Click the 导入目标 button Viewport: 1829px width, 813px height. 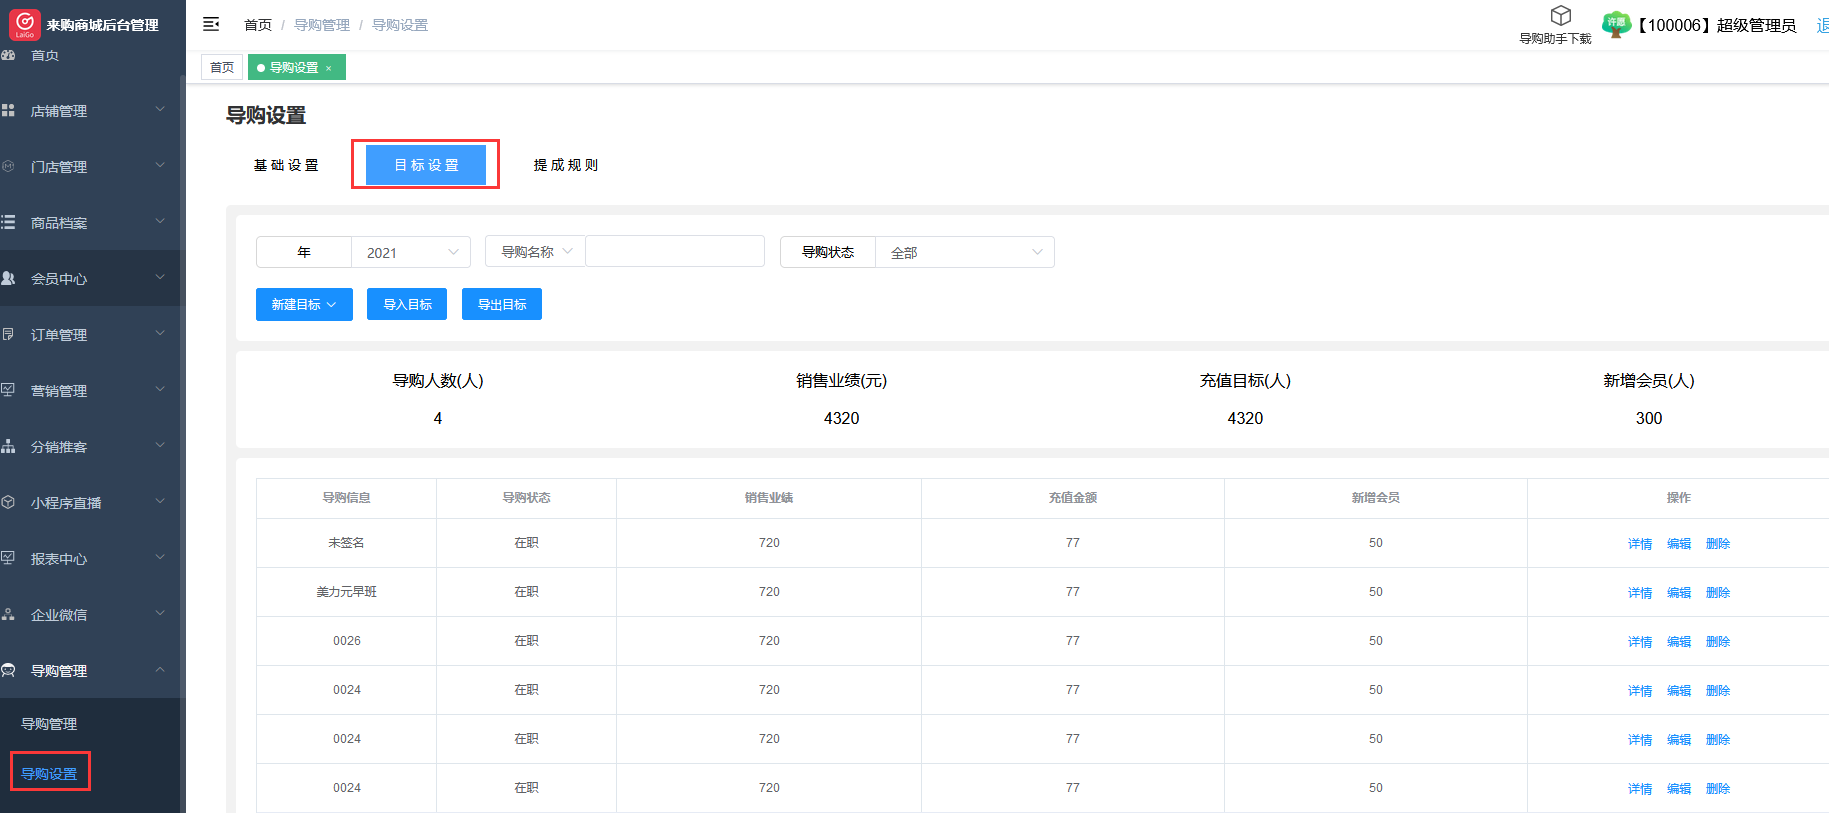pyautogui.click(x=407, y=305)
